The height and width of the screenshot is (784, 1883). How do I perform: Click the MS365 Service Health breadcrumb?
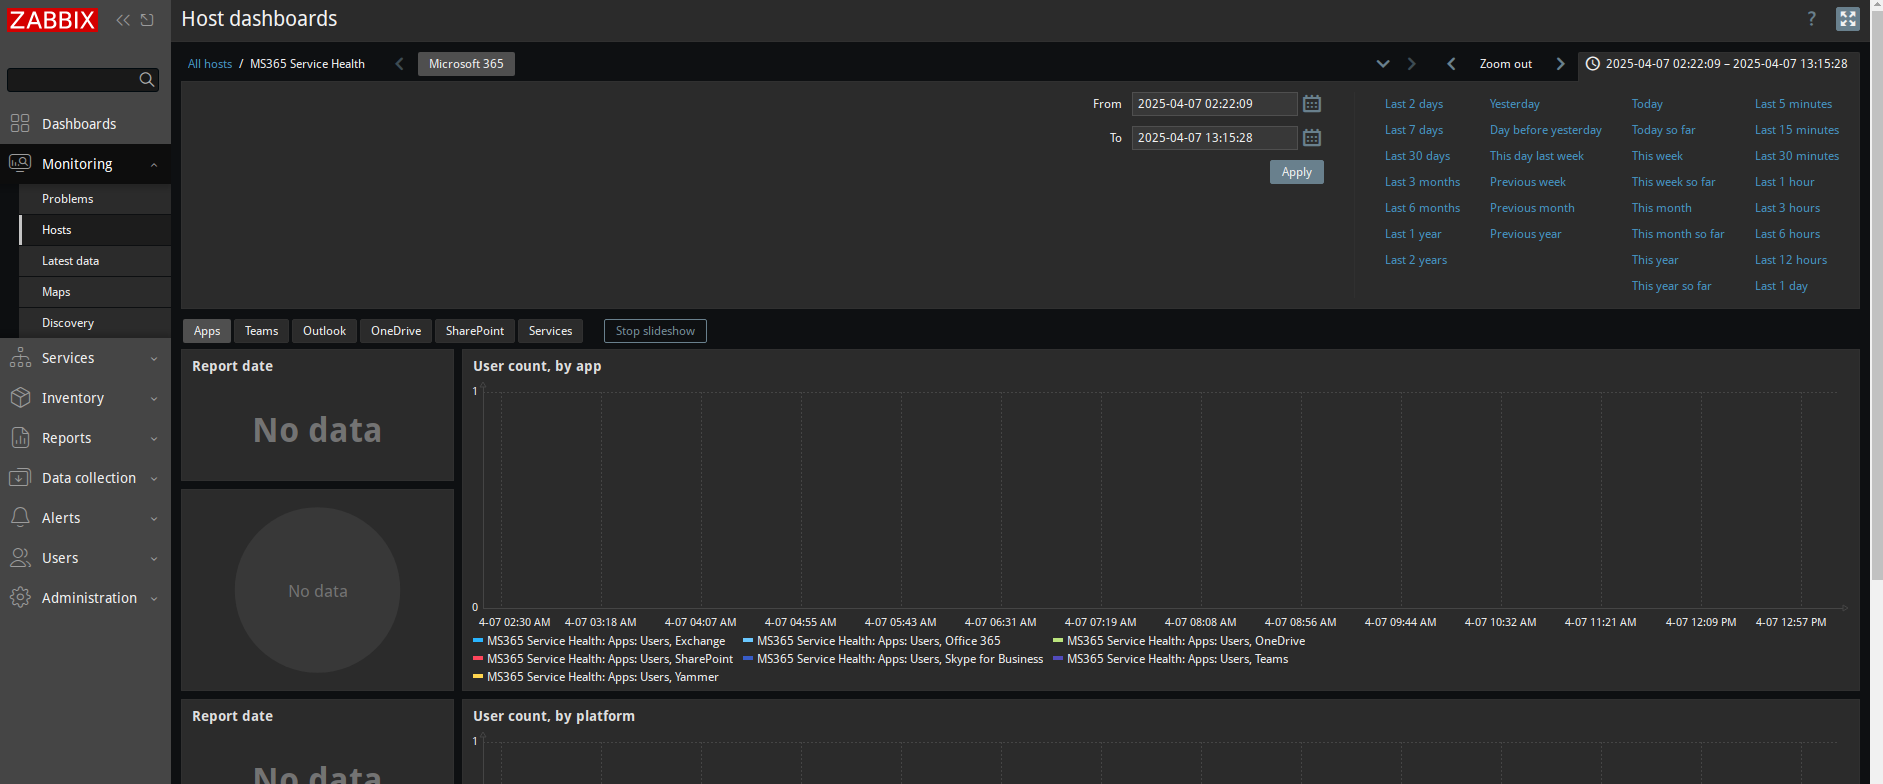[x=307, y=64]
